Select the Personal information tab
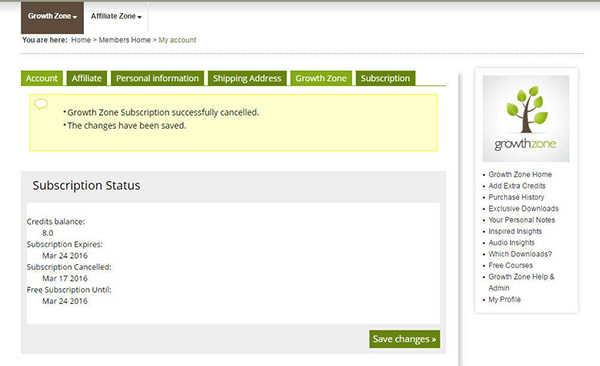Screen dimensions: 600x366 coord(158,78)
